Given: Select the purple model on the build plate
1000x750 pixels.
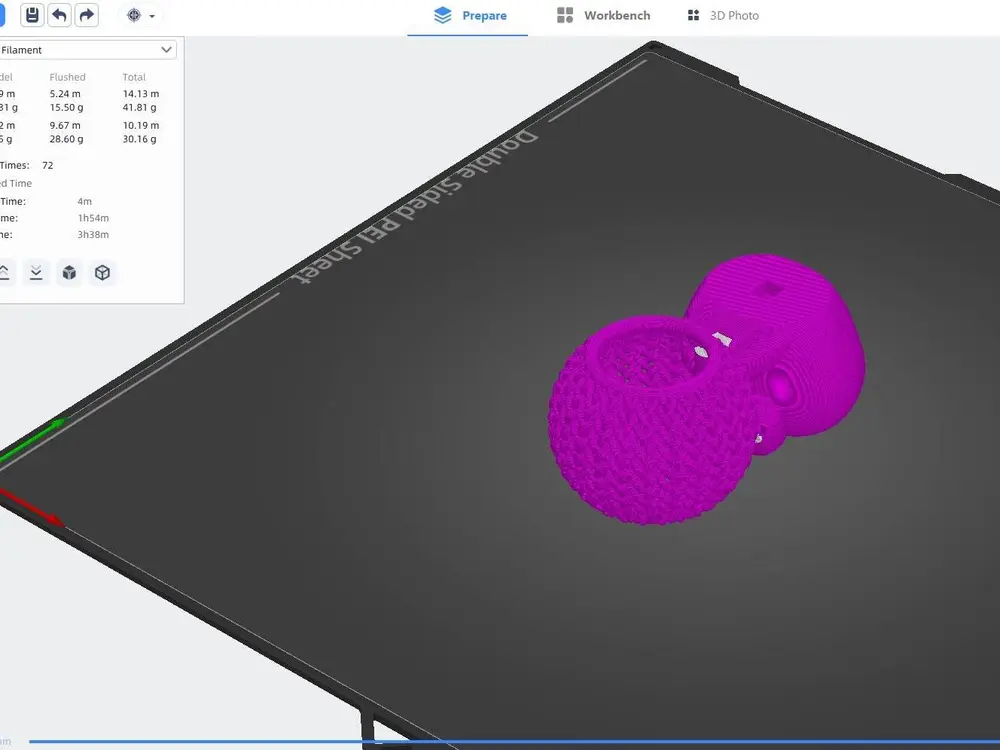Looking at the screenshot, I should [x=705, y=389].
